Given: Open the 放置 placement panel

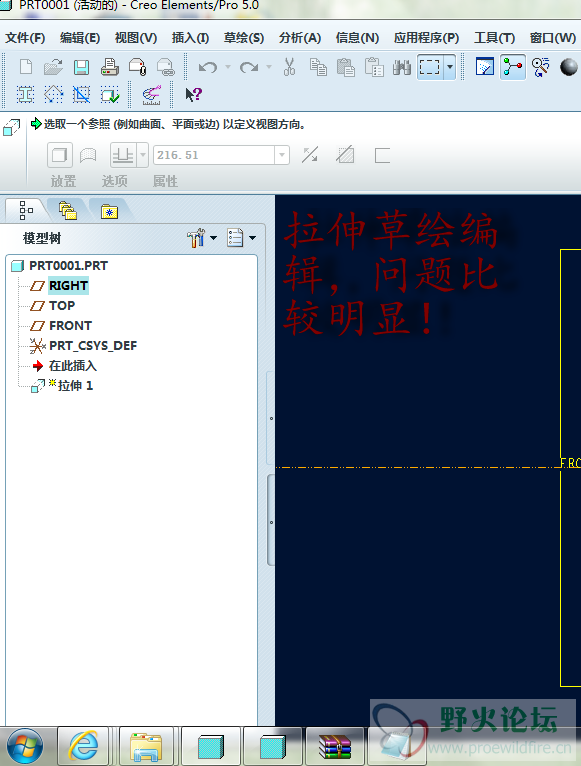Looking at the screenshot, I should 64,182.
